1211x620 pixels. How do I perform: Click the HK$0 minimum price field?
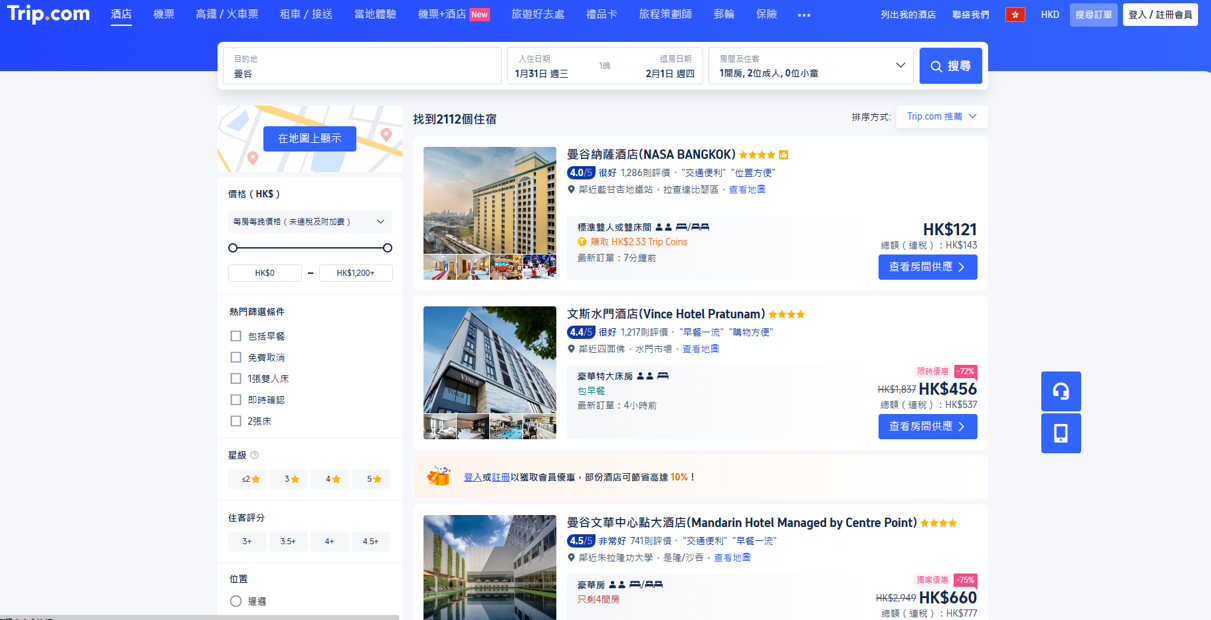265,273
